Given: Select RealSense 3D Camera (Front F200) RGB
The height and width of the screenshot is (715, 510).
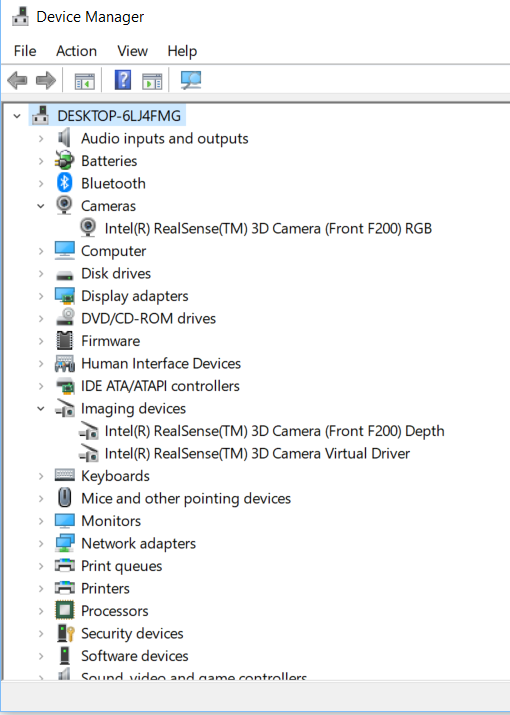Looking at the screenshot, I should pyautogui.click(x=268, y=228).
